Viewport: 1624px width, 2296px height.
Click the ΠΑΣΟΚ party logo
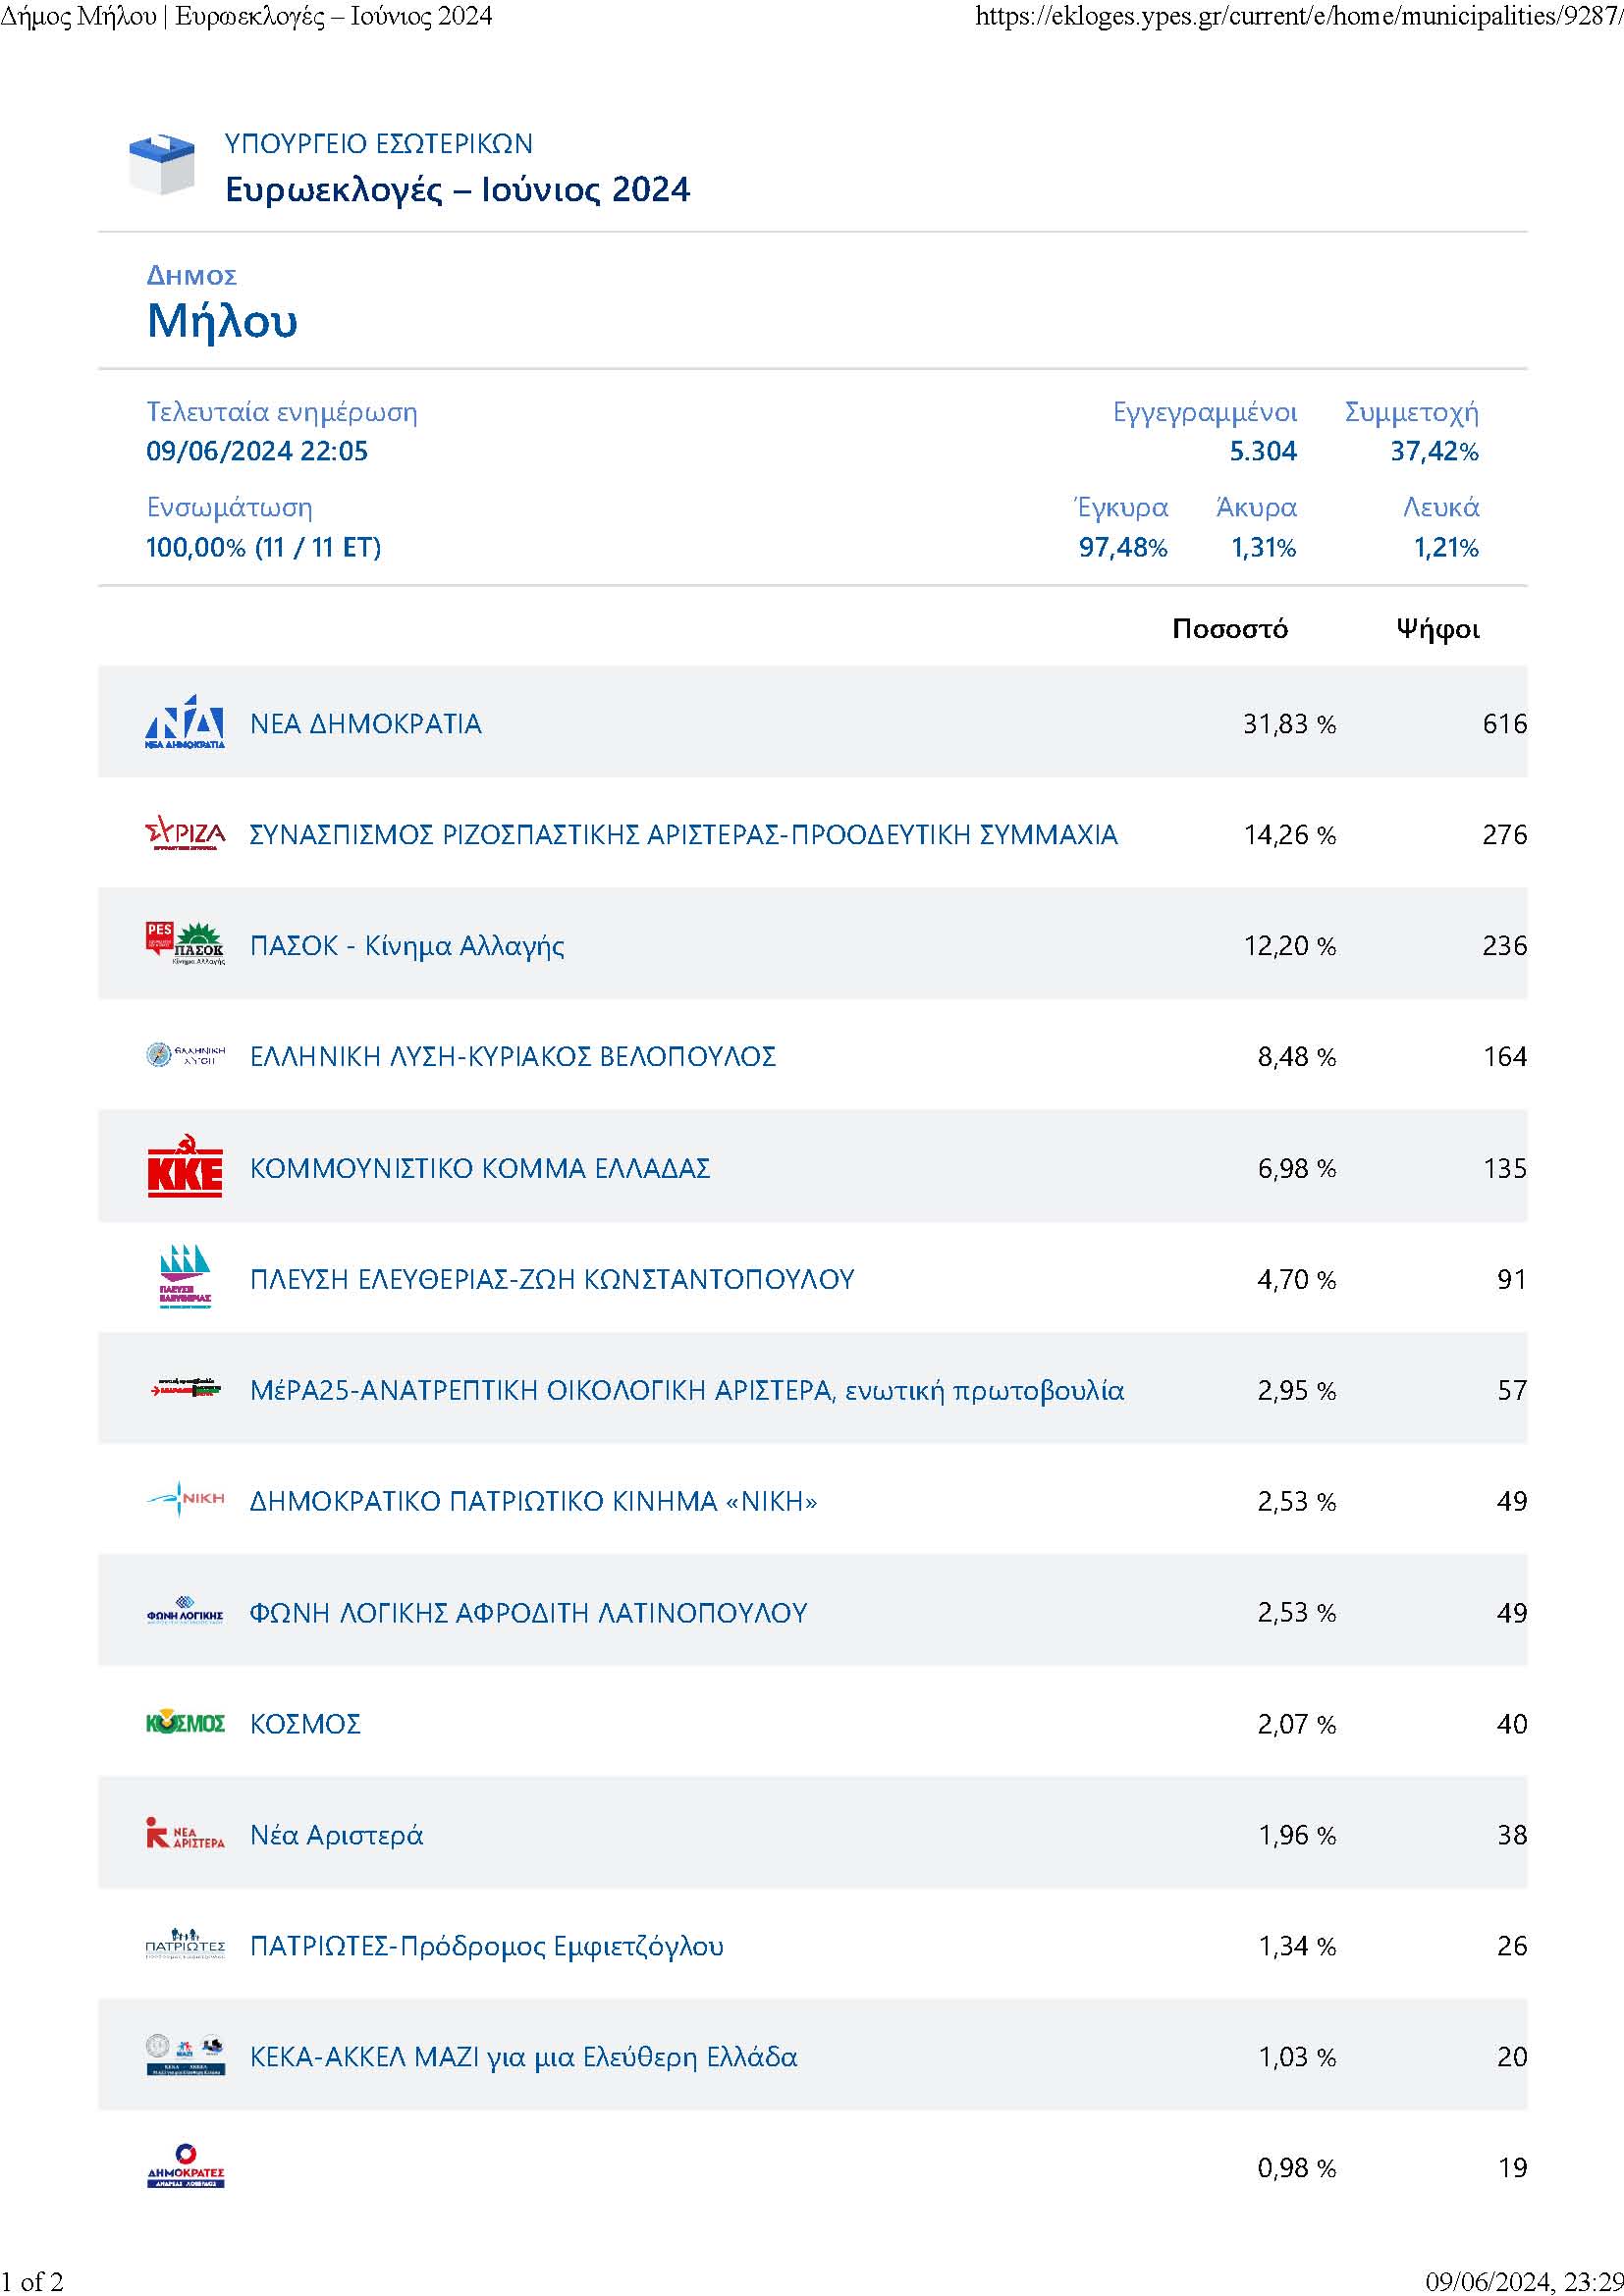pyautogui.click(x=185, y=944)
